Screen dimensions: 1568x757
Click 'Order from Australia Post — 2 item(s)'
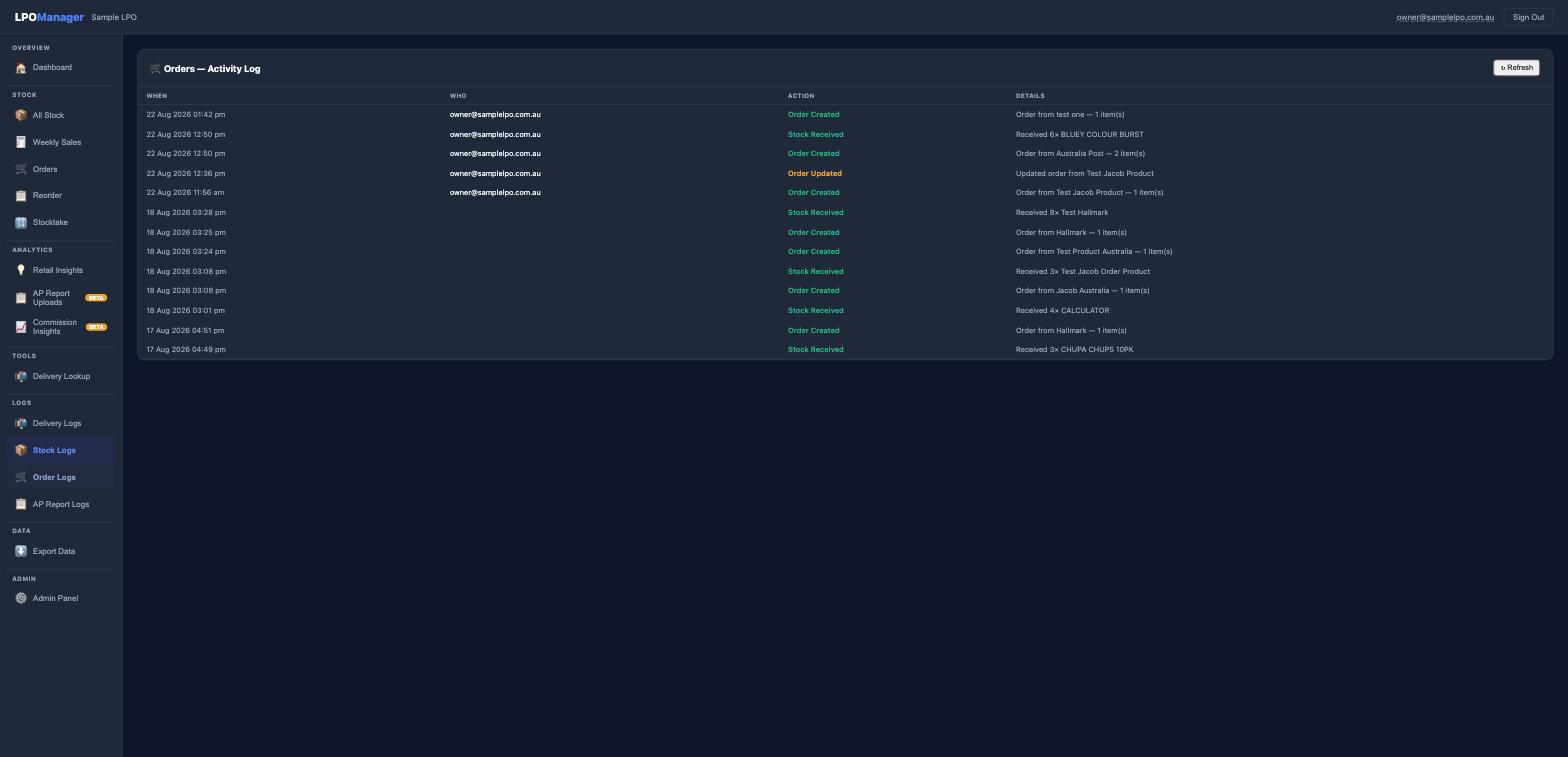[1080, 153]
